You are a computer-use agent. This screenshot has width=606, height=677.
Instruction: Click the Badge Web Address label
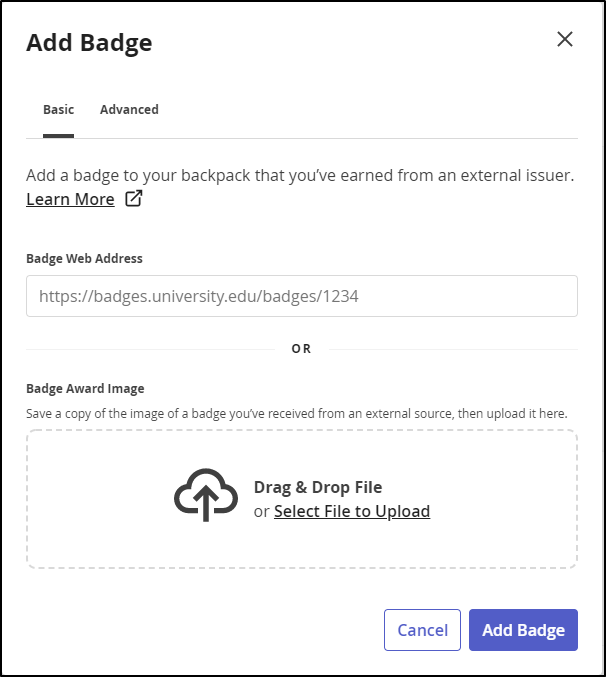(84, 259)
